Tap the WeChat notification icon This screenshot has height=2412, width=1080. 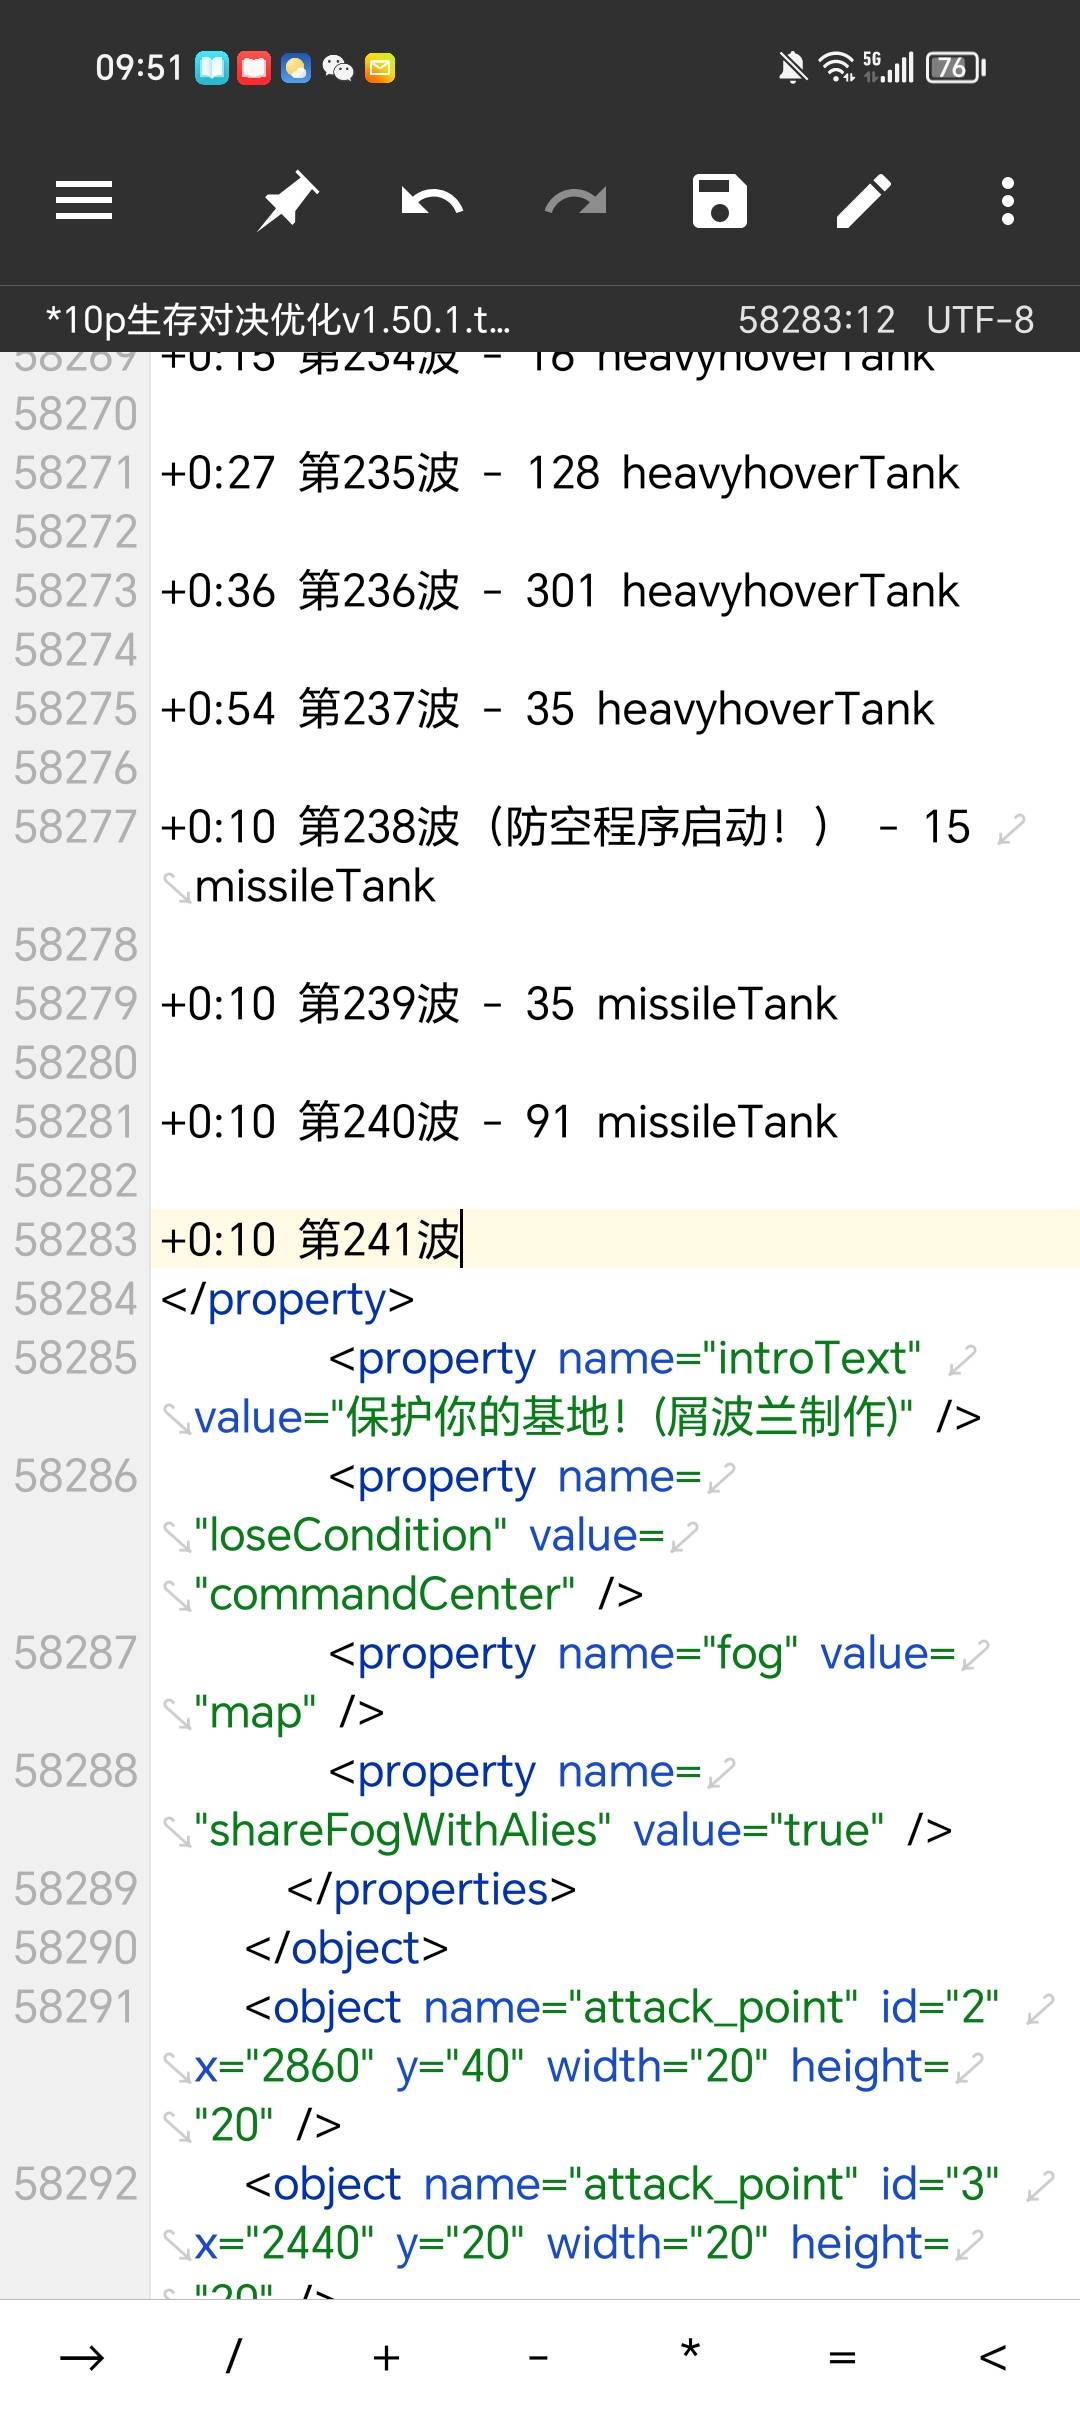click(338, 68)
